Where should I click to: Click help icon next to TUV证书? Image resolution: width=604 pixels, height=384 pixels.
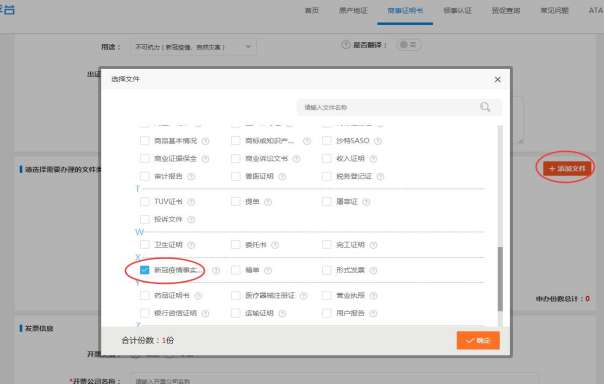coord(191,202)
